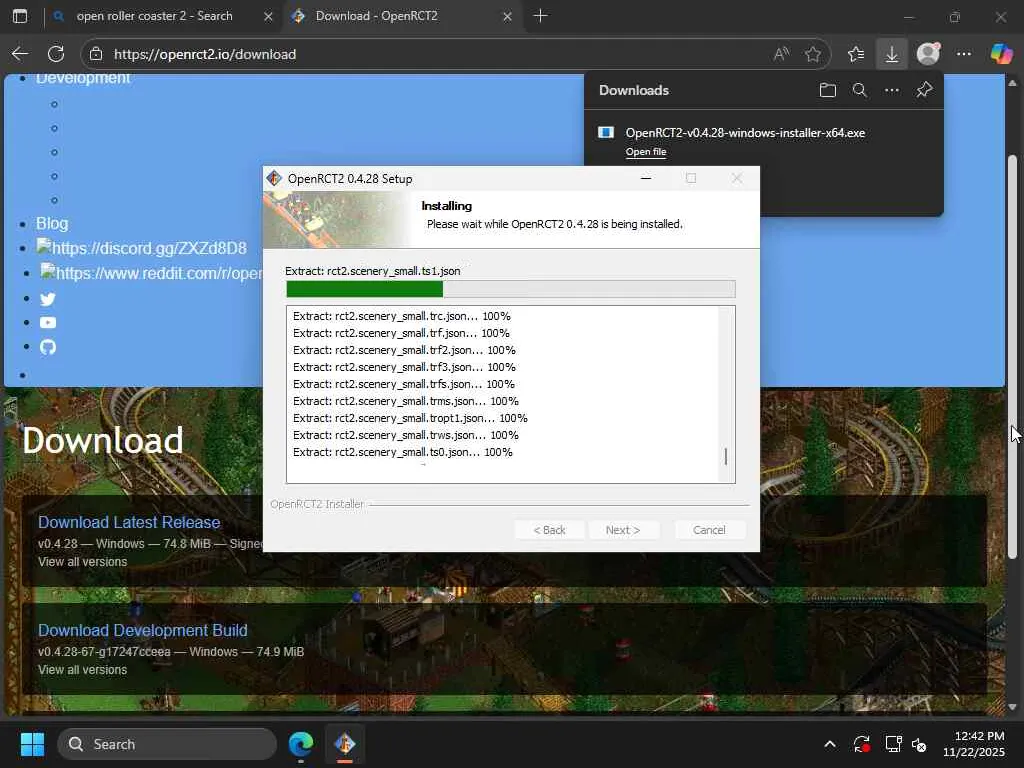Show hidden system tray icons

point(829,744)
